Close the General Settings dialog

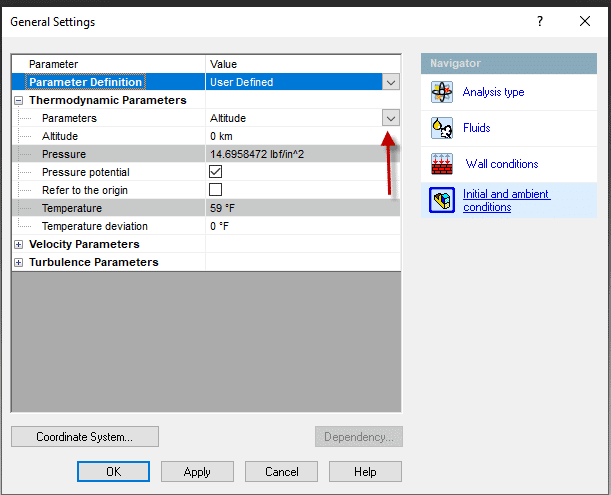[585, 21]
